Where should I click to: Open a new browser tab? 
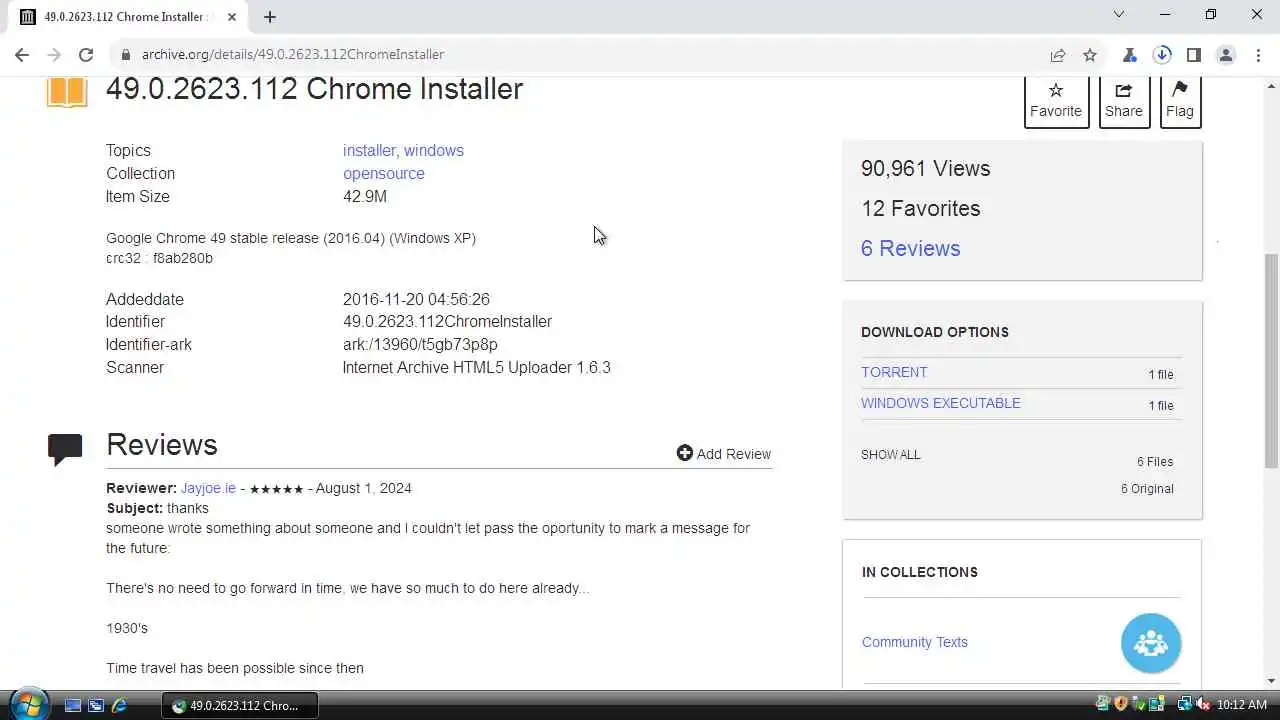click(270, 16)
